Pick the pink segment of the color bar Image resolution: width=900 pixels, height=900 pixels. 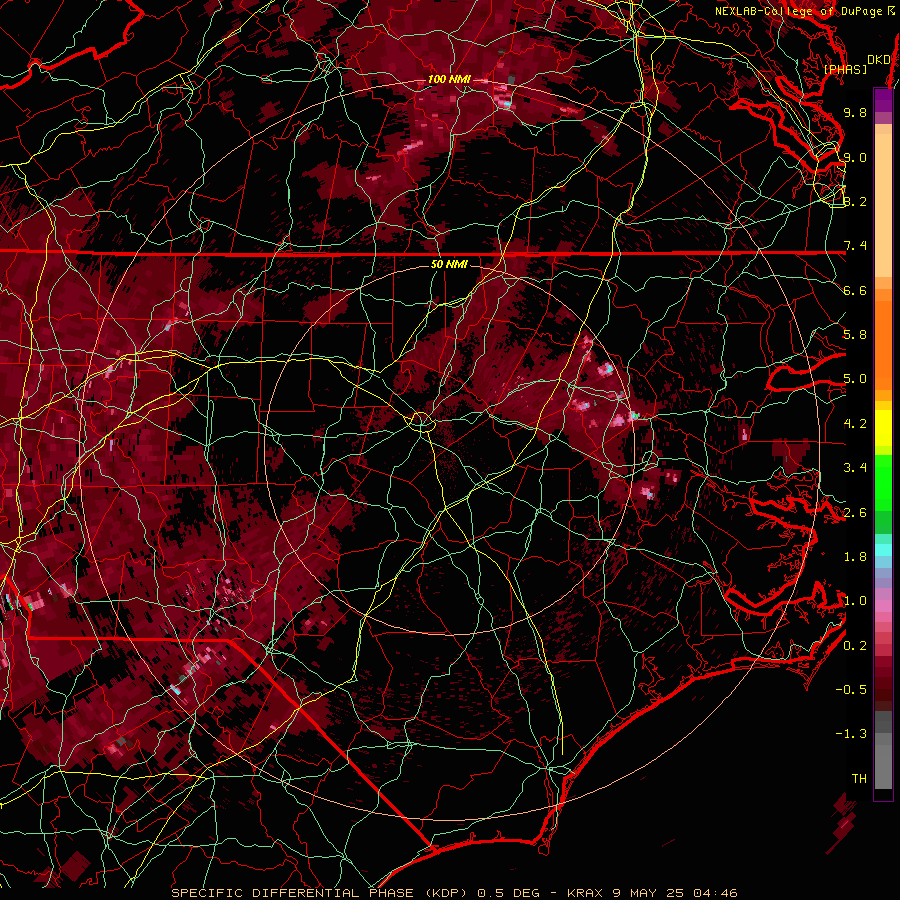click(883, 606)
